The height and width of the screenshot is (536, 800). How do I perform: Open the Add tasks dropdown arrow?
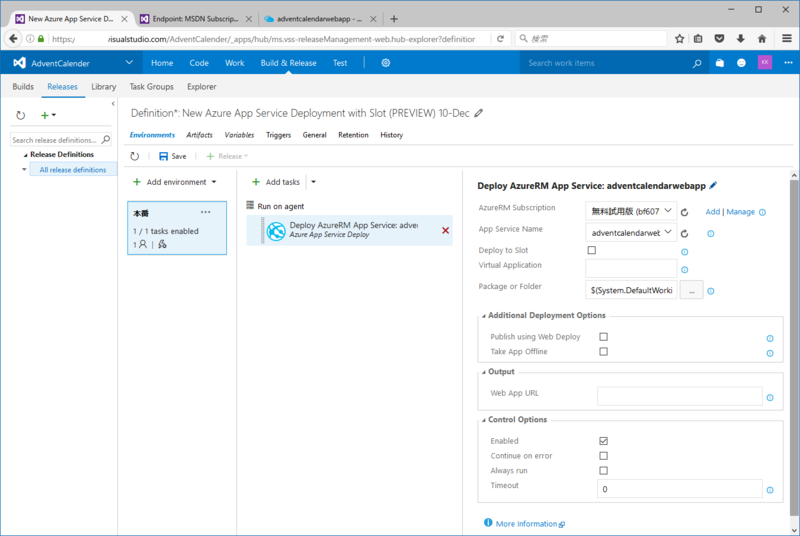click(313, 182)
